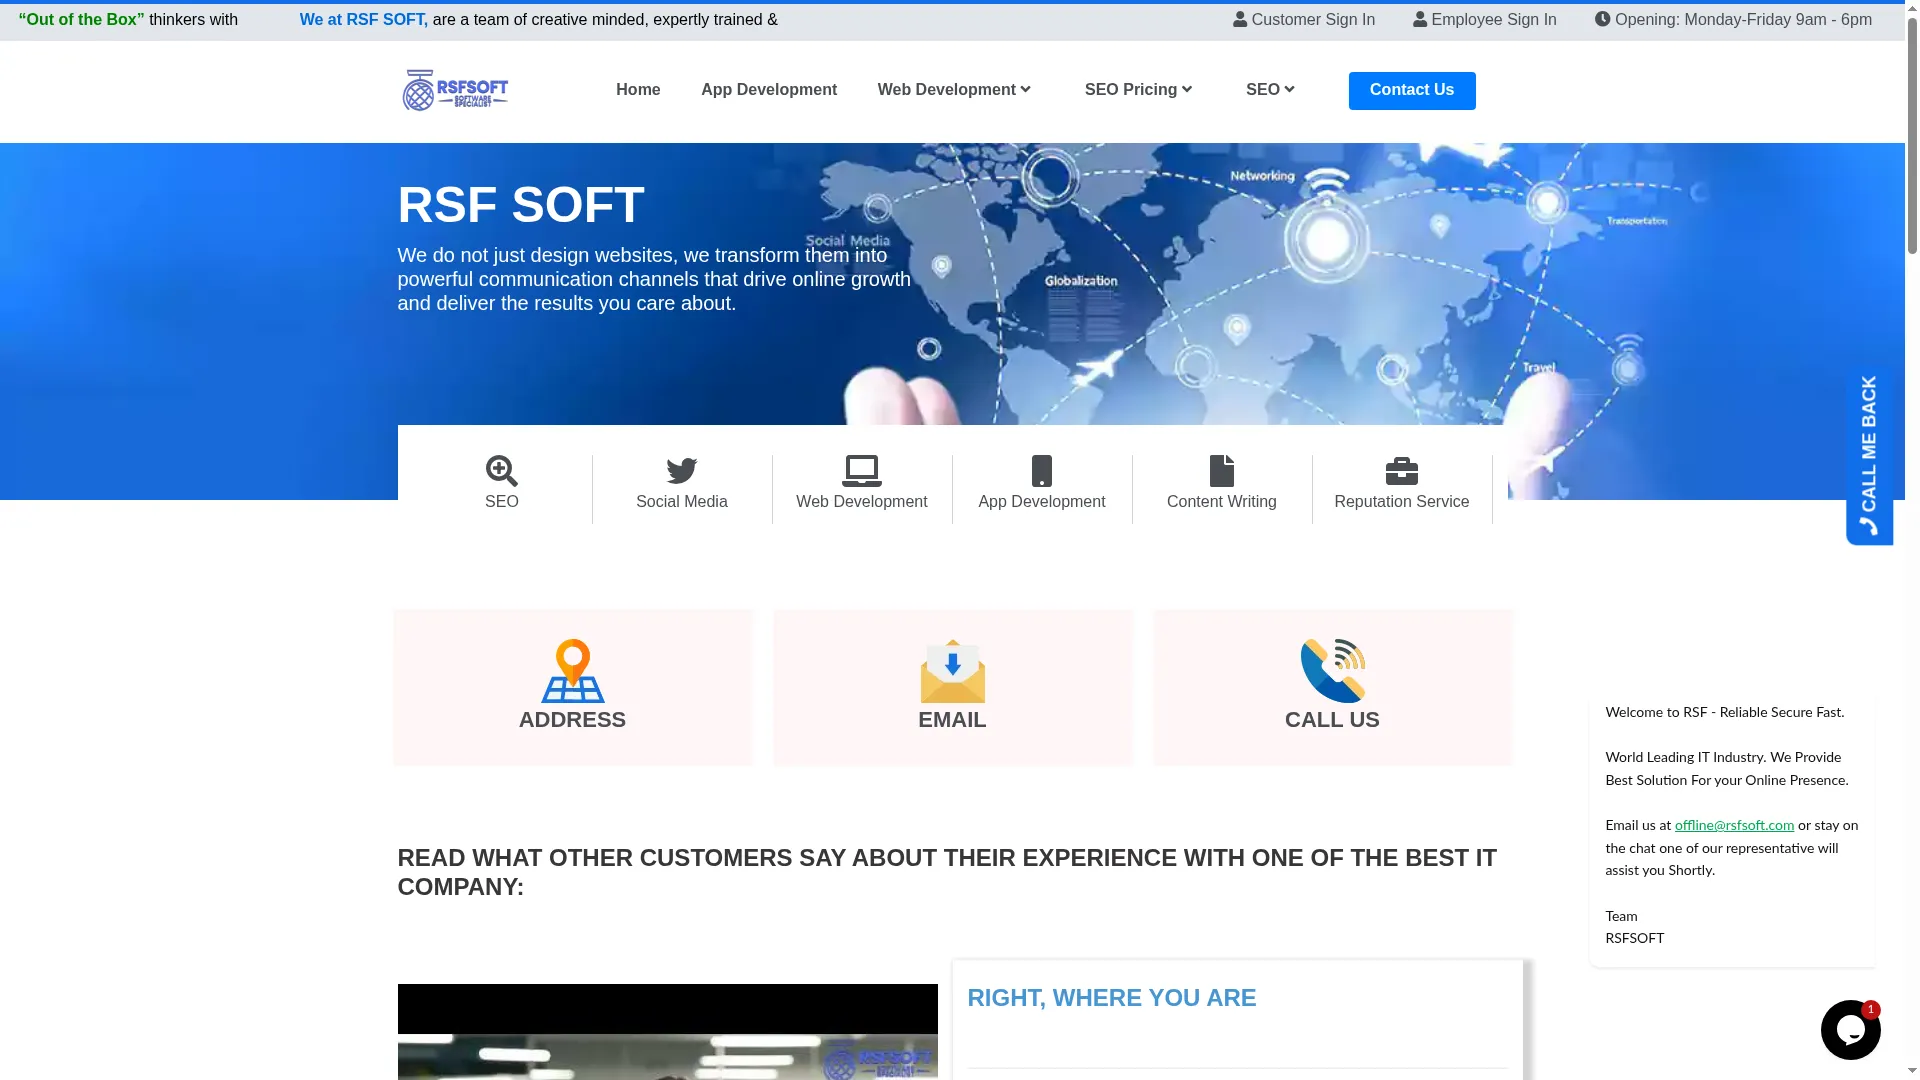The width and height of the screenshot is (1920, 1080).
Task: Open the App Development menu item
Action: pyautogui.click(x=769, y=90)
